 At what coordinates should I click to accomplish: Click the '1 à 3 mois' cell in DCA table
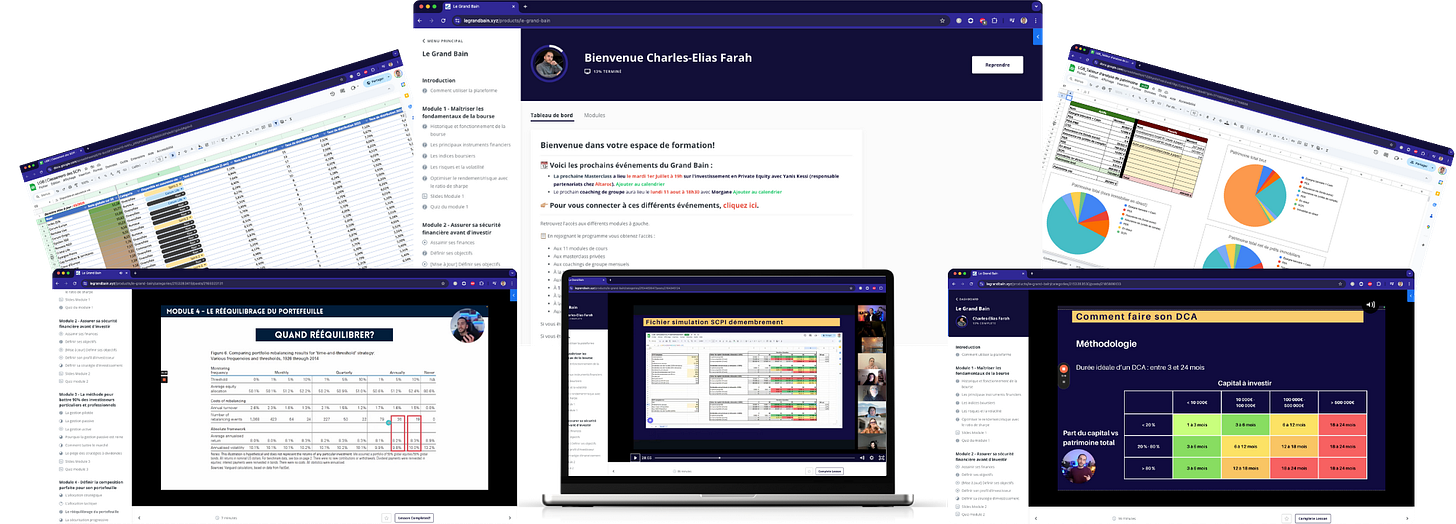1197,424
